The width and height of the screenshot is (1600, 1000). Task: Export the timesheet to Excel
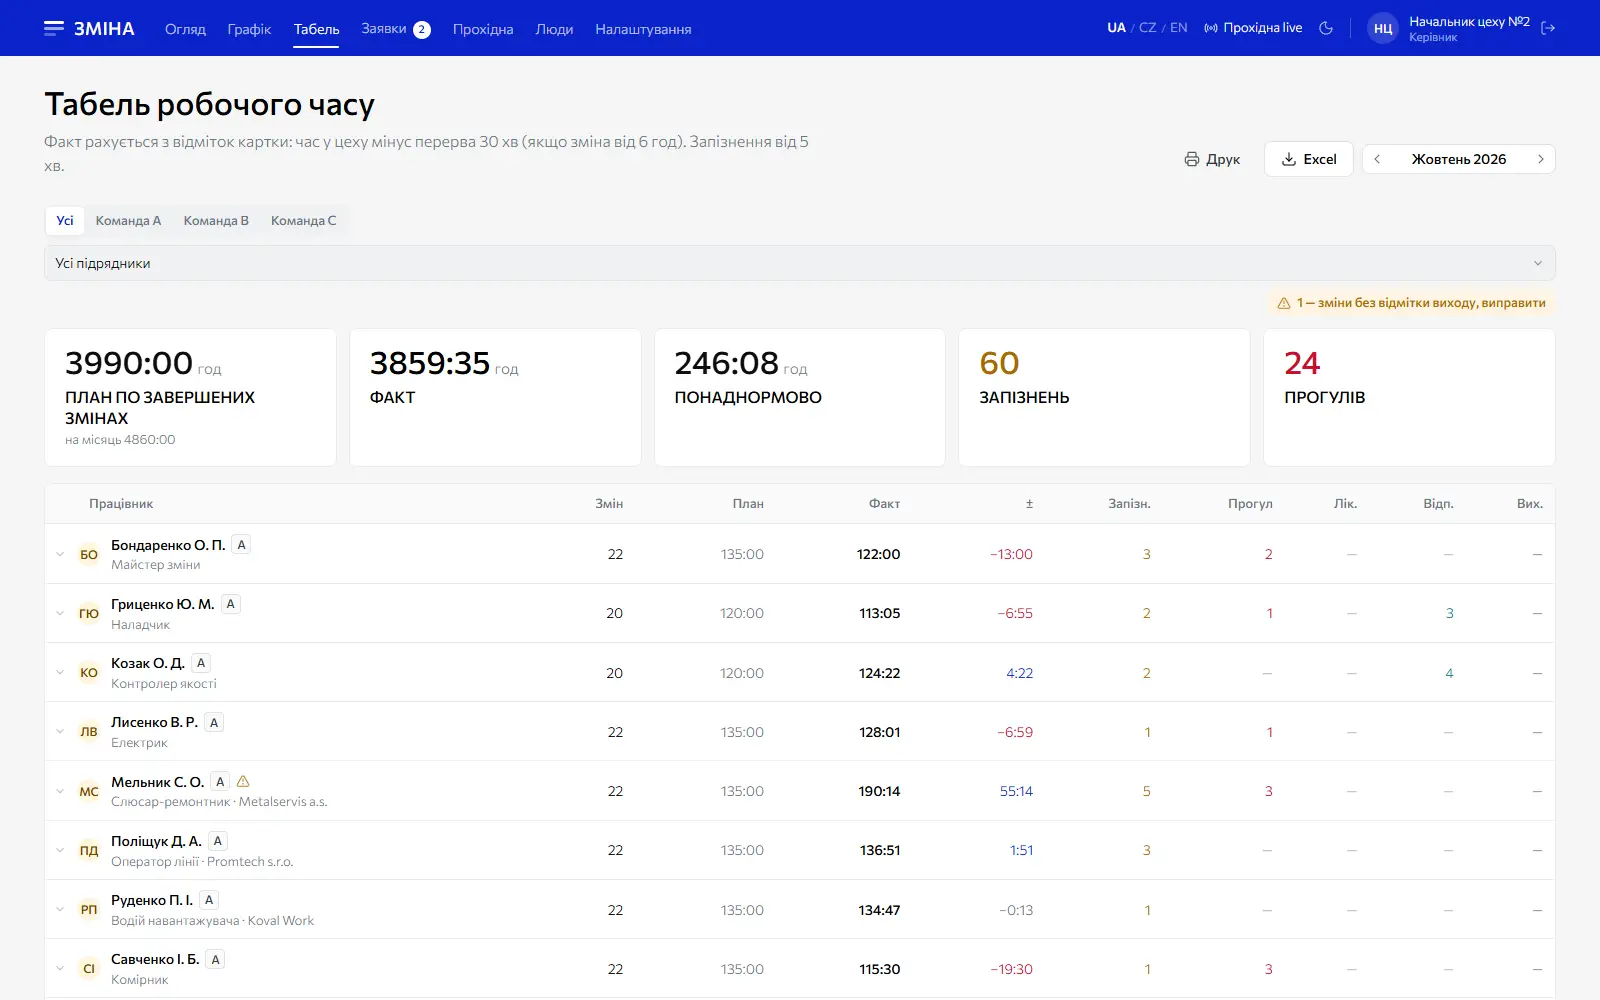[1309, 159]
